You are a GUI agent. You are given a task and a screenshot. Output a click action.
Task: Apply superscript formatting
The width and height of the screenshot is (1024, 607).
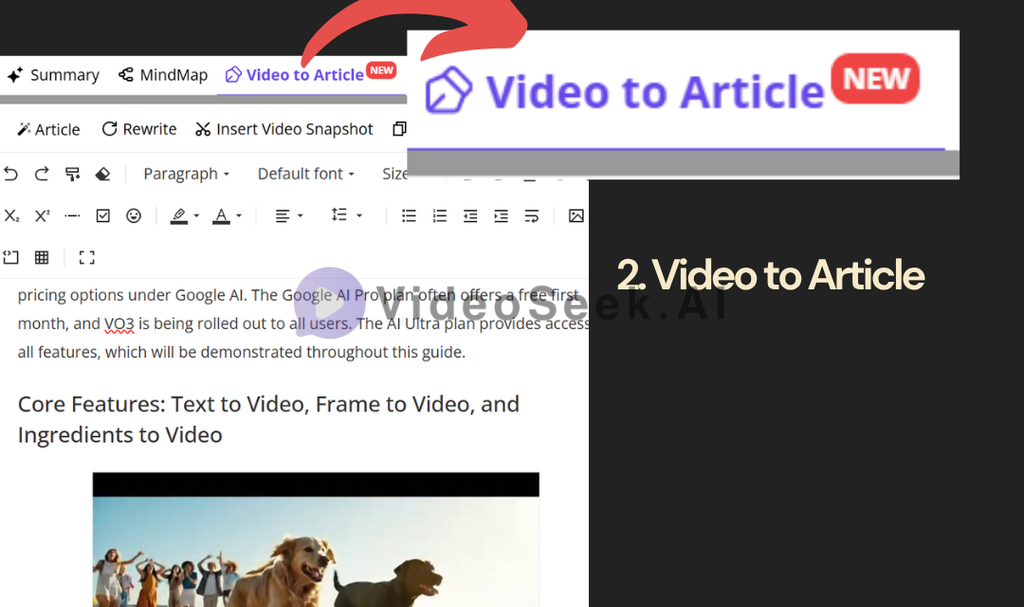tap(42, 216)
